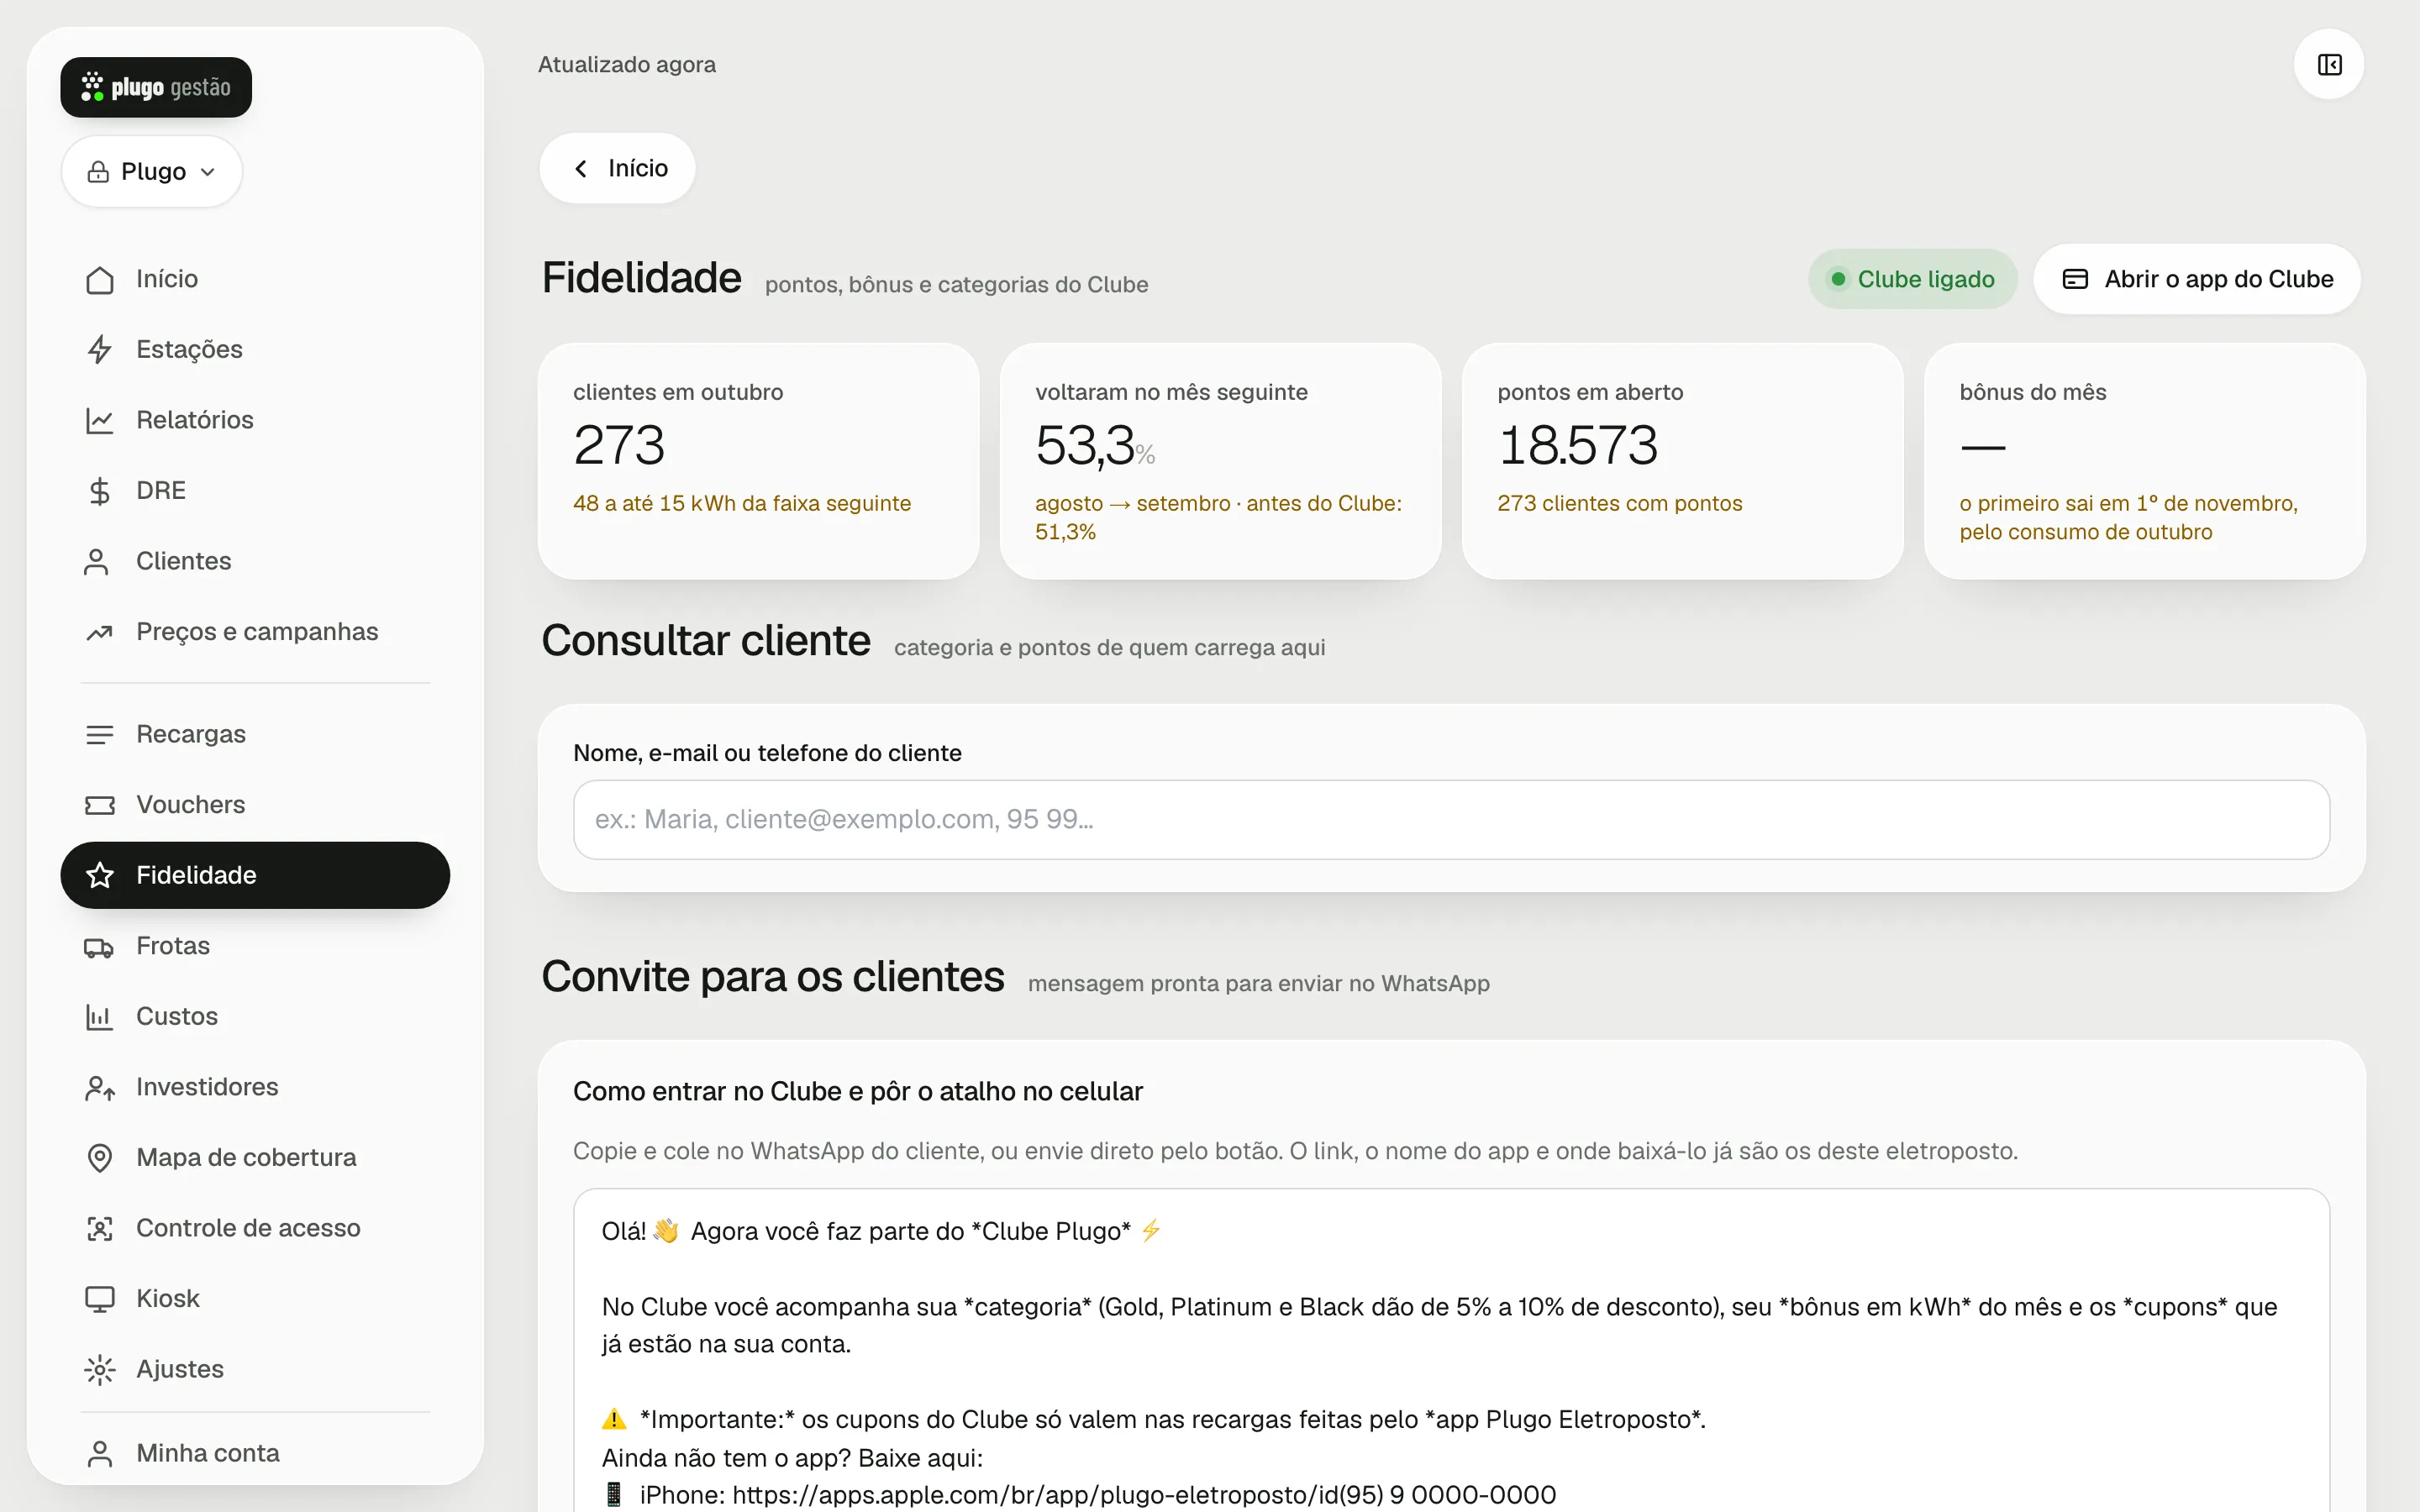Open the Plugo account dropdown
Image resolution: width=2420 pixels, height=1512 pixels.
tap(152, 172)
